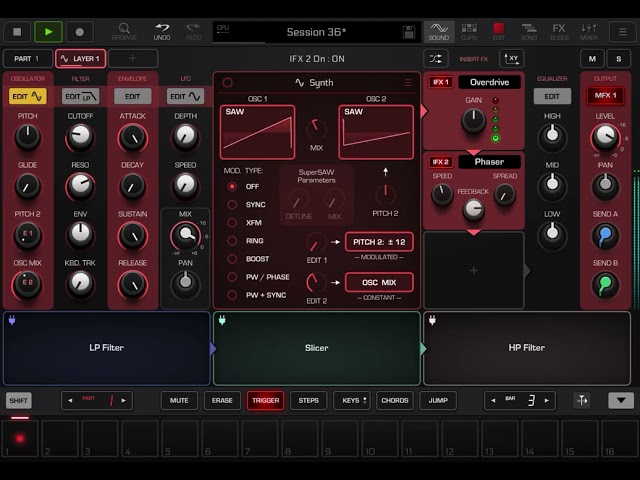
Task: Open the hamburger main menu
Action: (x=622, y=32)
